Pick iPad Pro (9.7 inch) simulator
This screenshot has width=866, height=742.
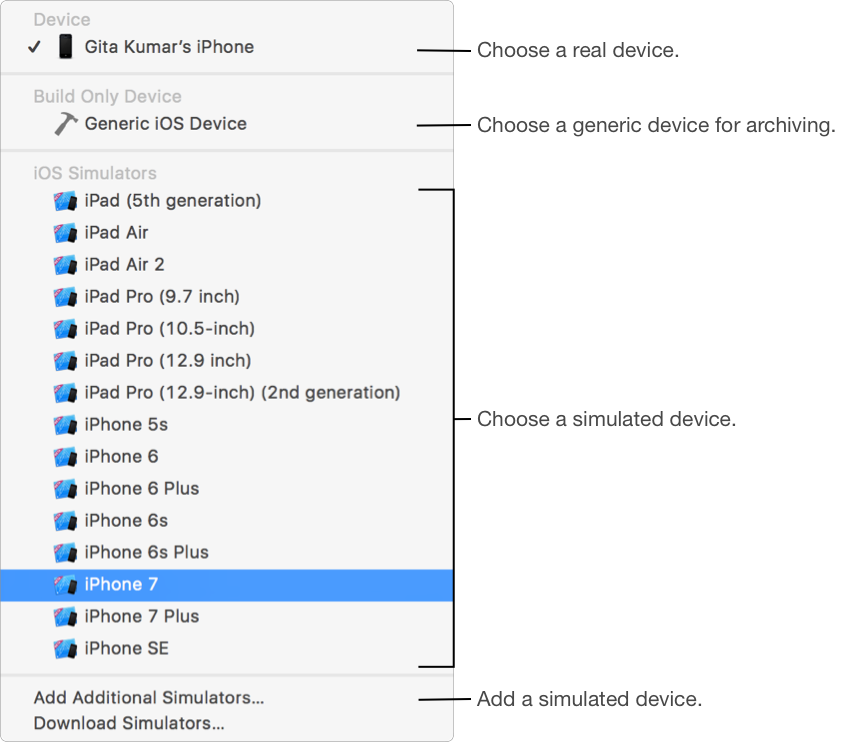tap(162, 297)
